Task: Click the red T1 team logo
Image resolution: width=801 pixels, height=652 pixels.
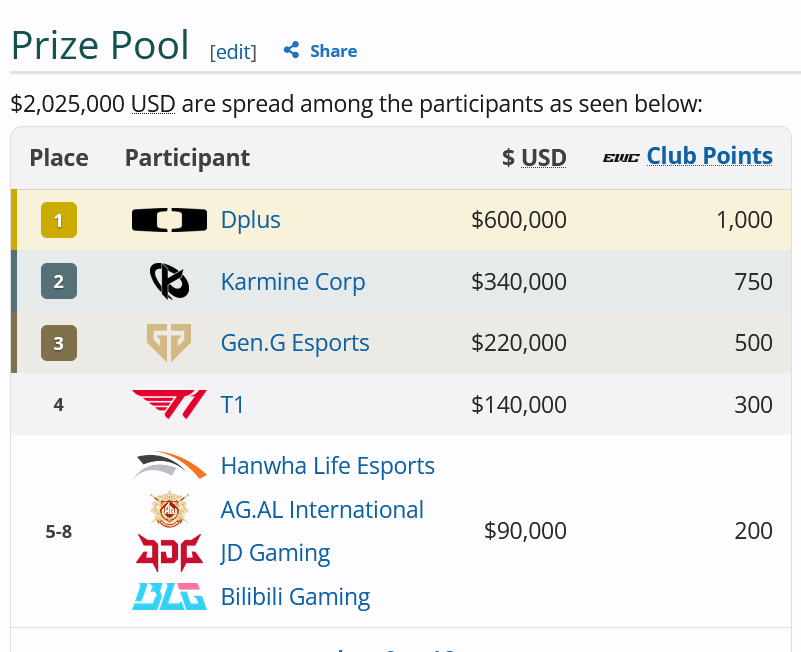Action: (169, 404)
